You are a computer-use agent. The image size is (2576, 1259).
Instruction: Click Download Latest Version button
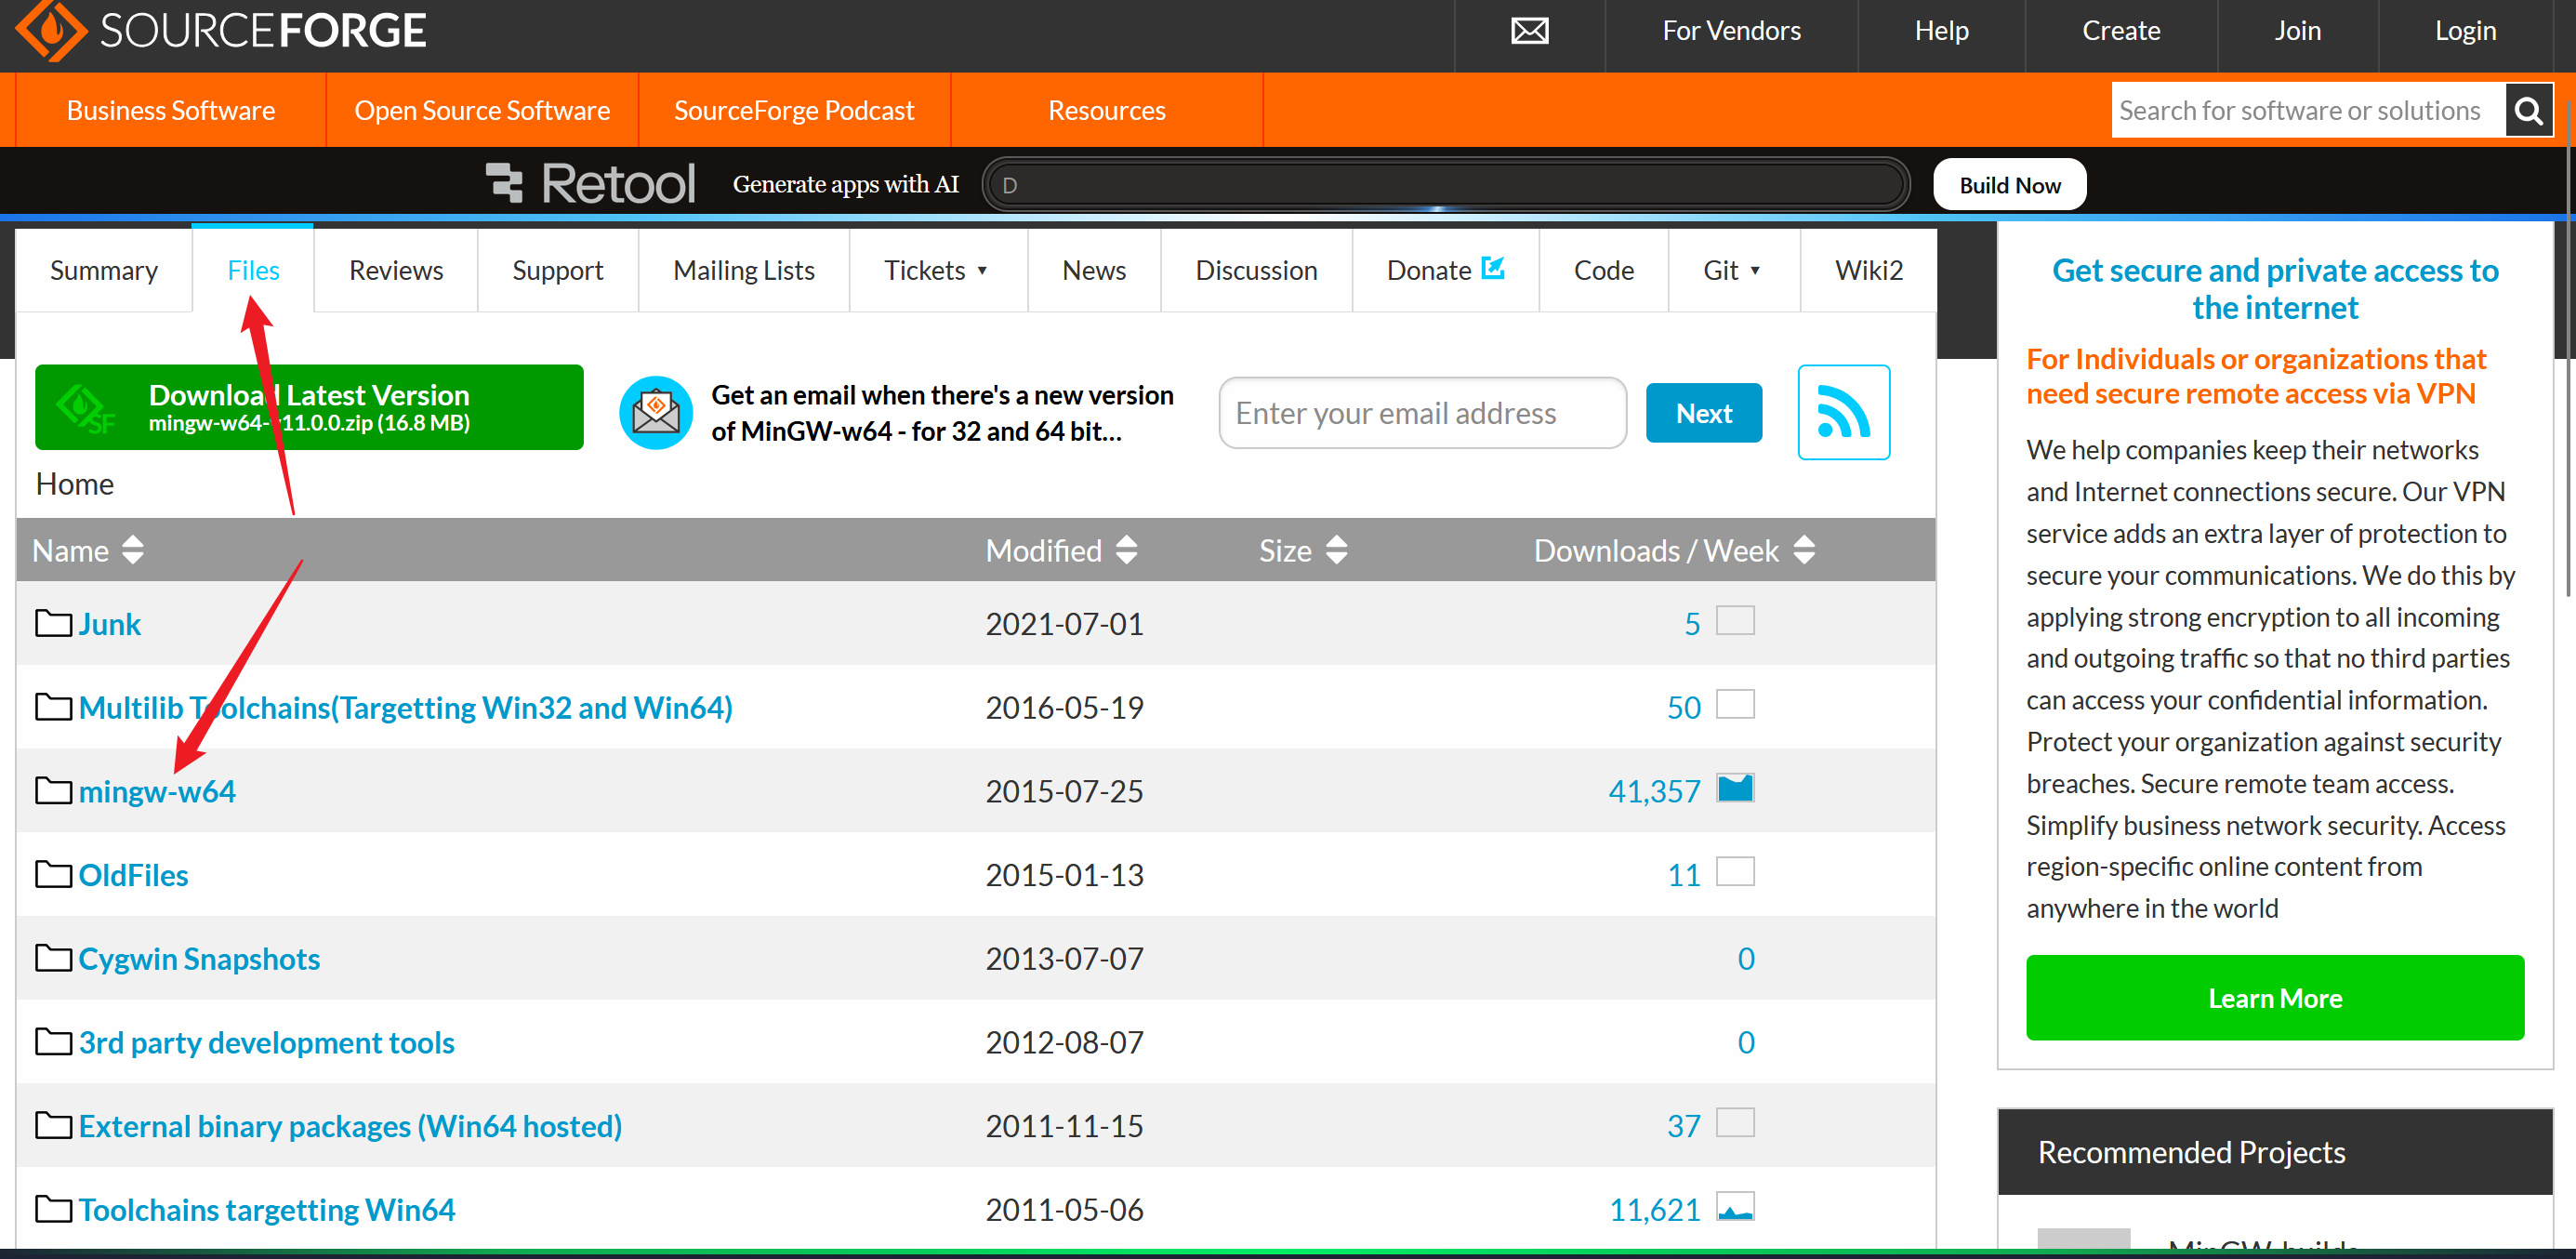[x=309, y=407]
